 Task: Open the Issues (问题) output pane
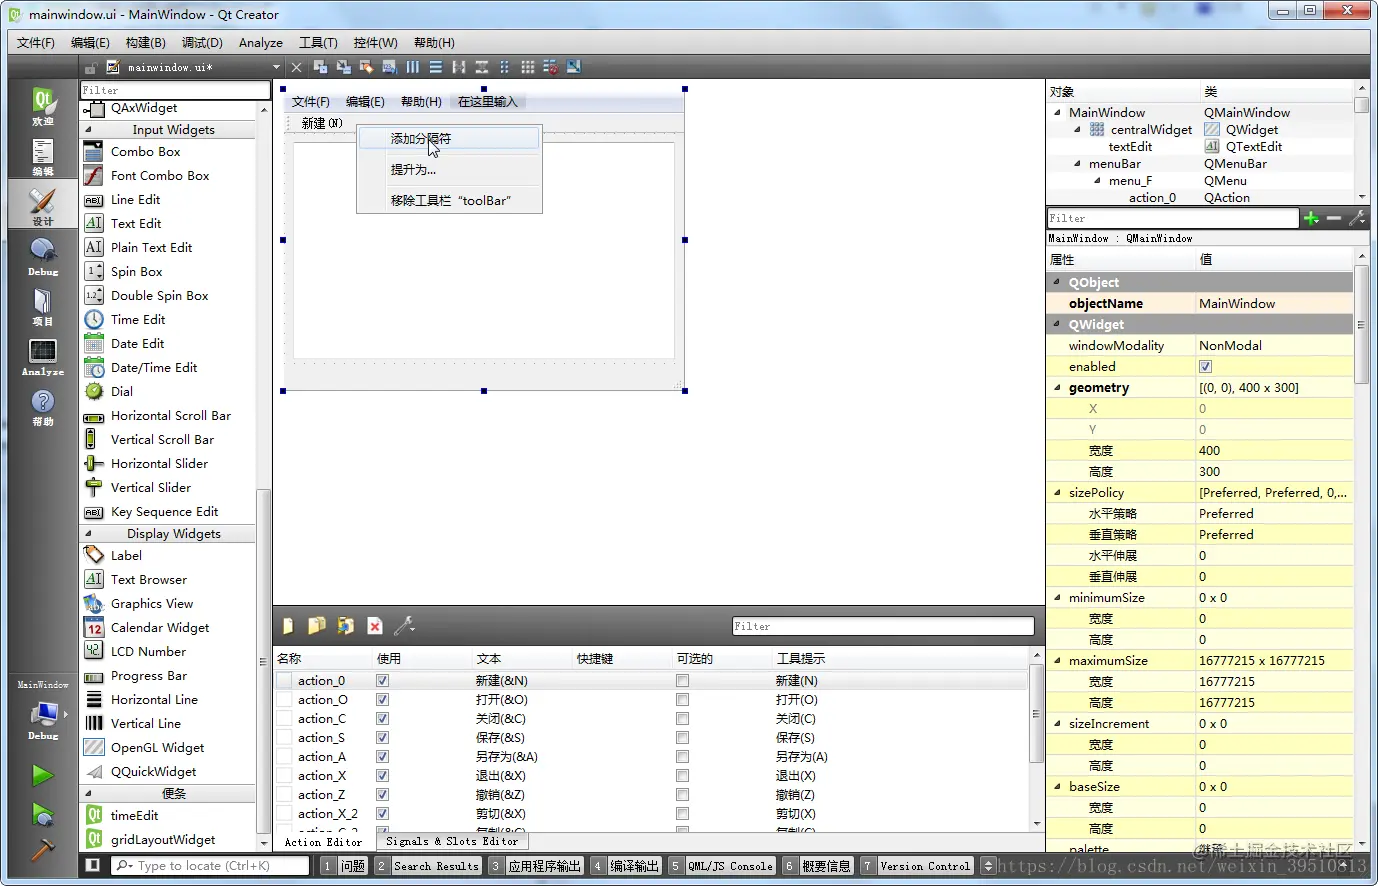[344, 866]
